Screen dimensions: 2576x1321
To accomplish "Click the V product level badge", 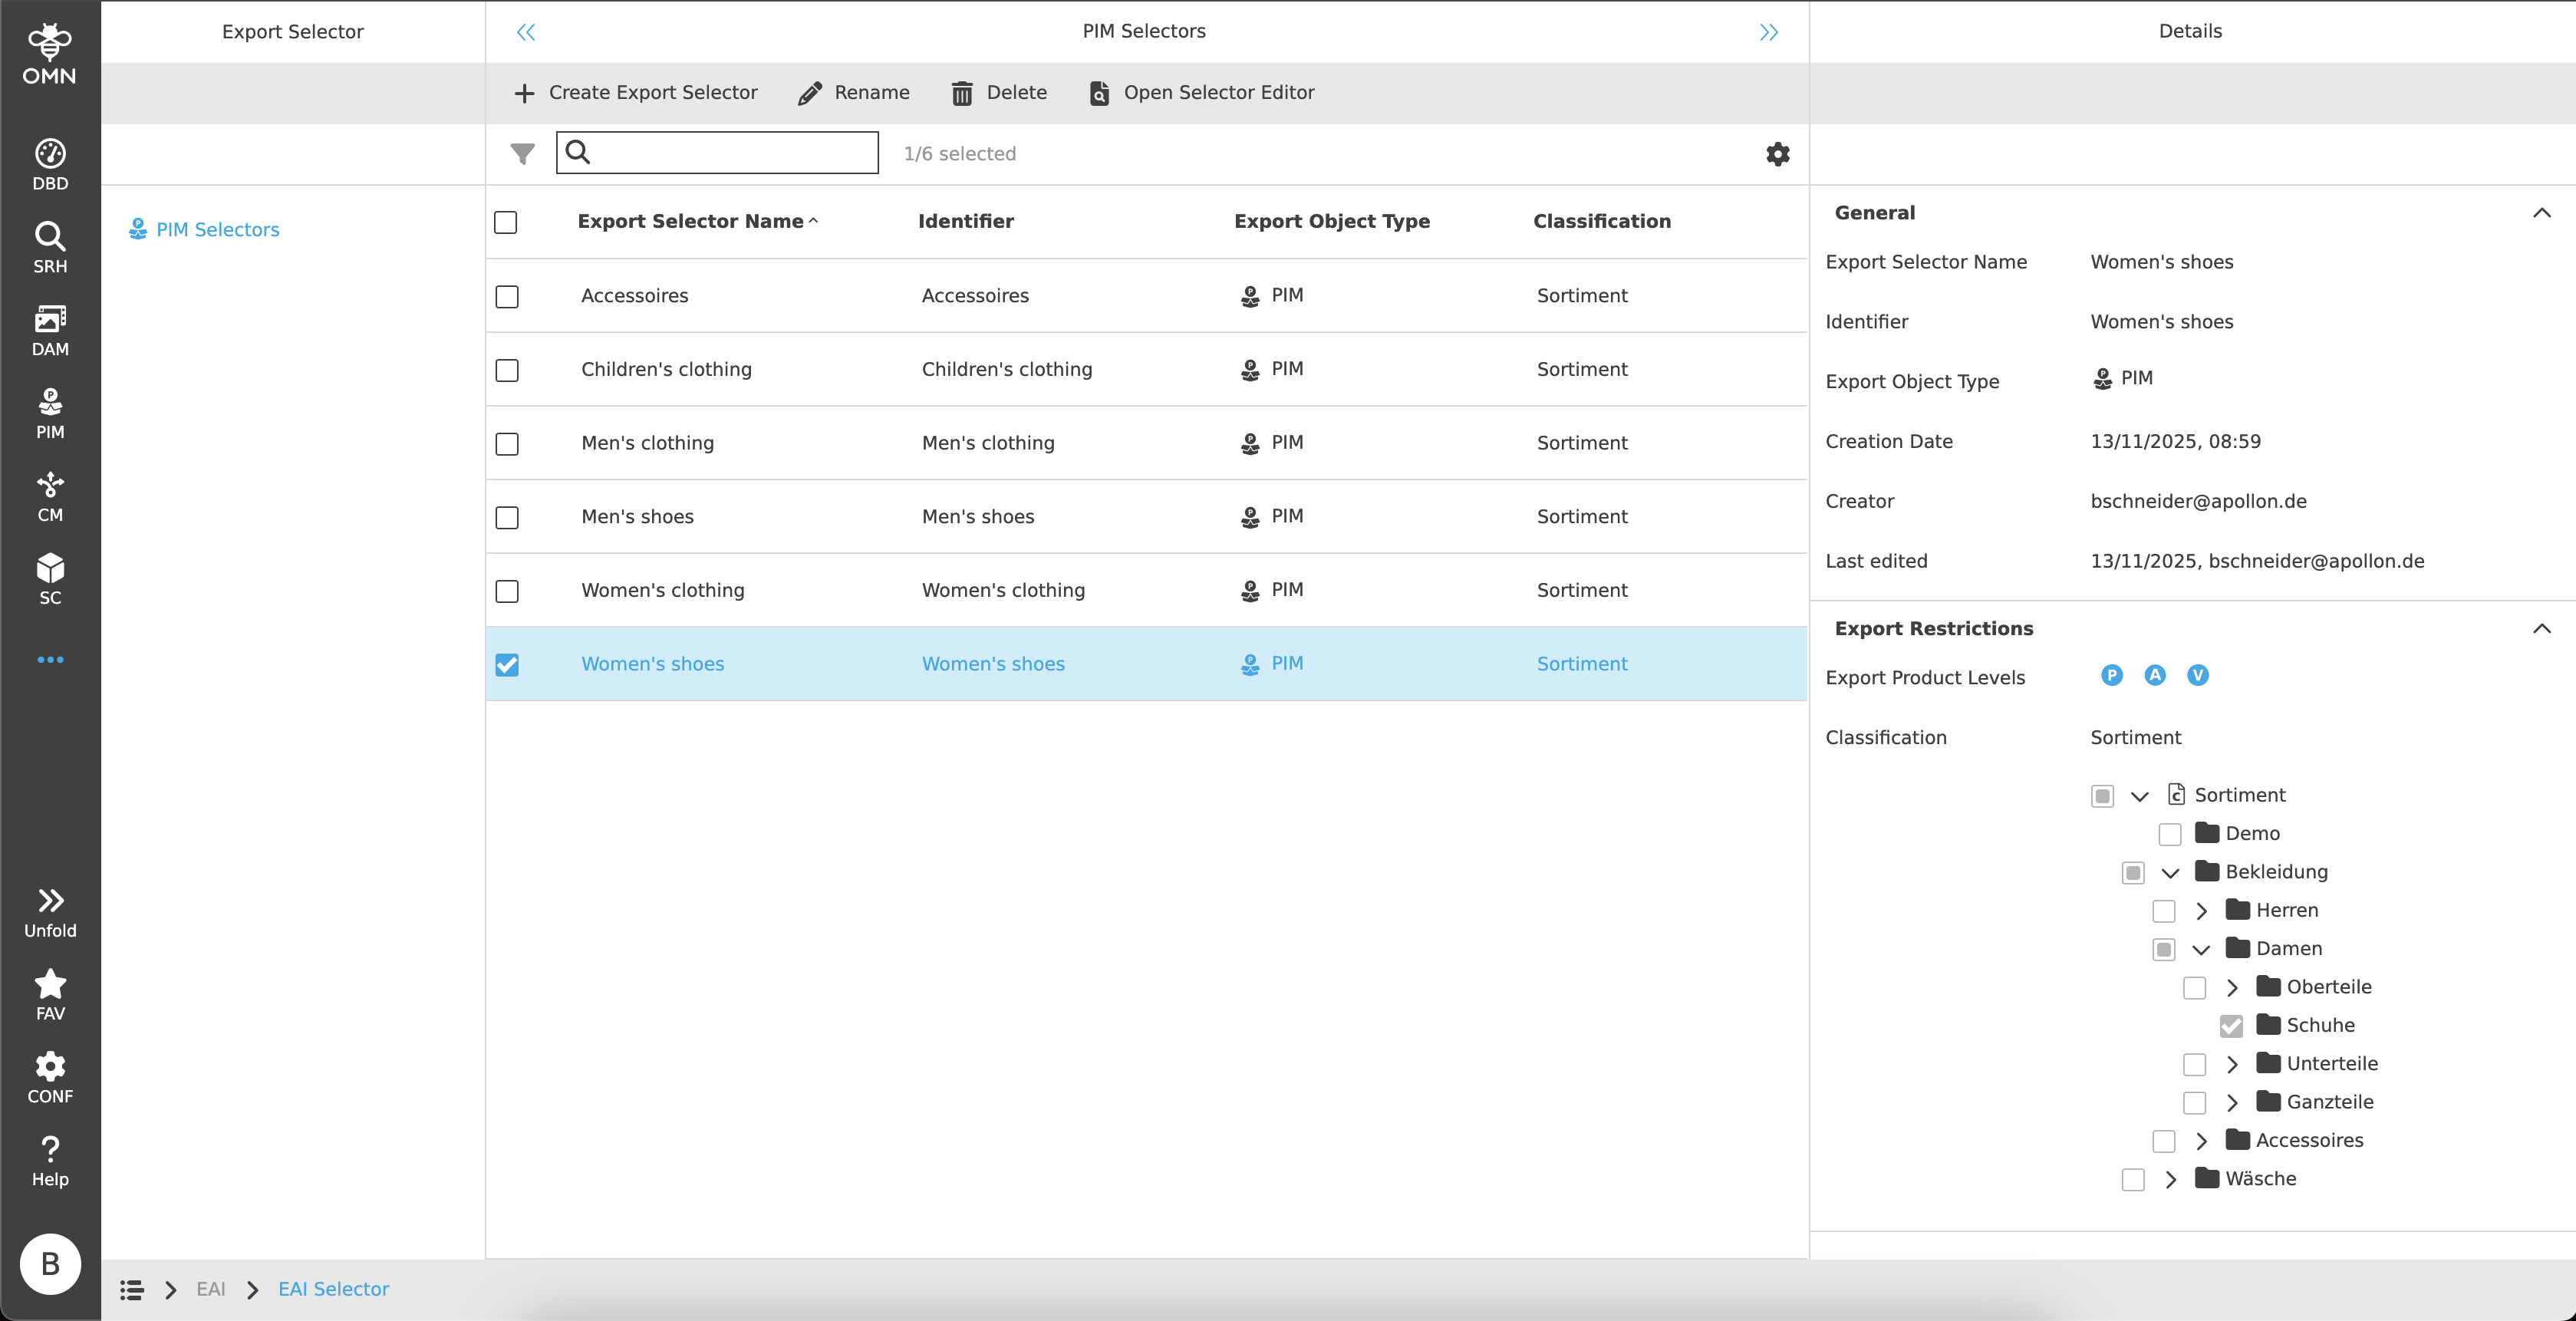I will click(2197, 676).
